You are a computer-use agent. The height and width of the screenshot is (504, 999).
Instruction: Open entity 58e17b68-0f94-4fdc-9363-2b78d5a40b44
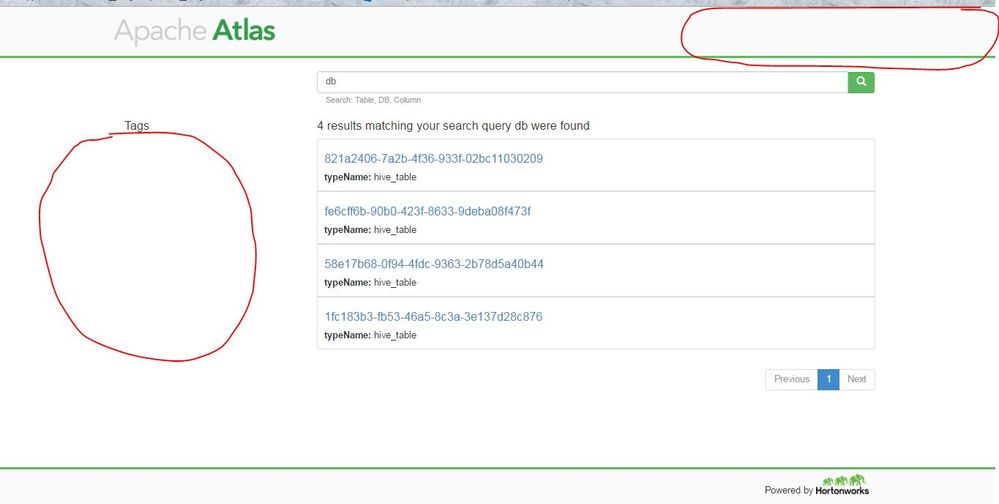click(x=434, y=264)
